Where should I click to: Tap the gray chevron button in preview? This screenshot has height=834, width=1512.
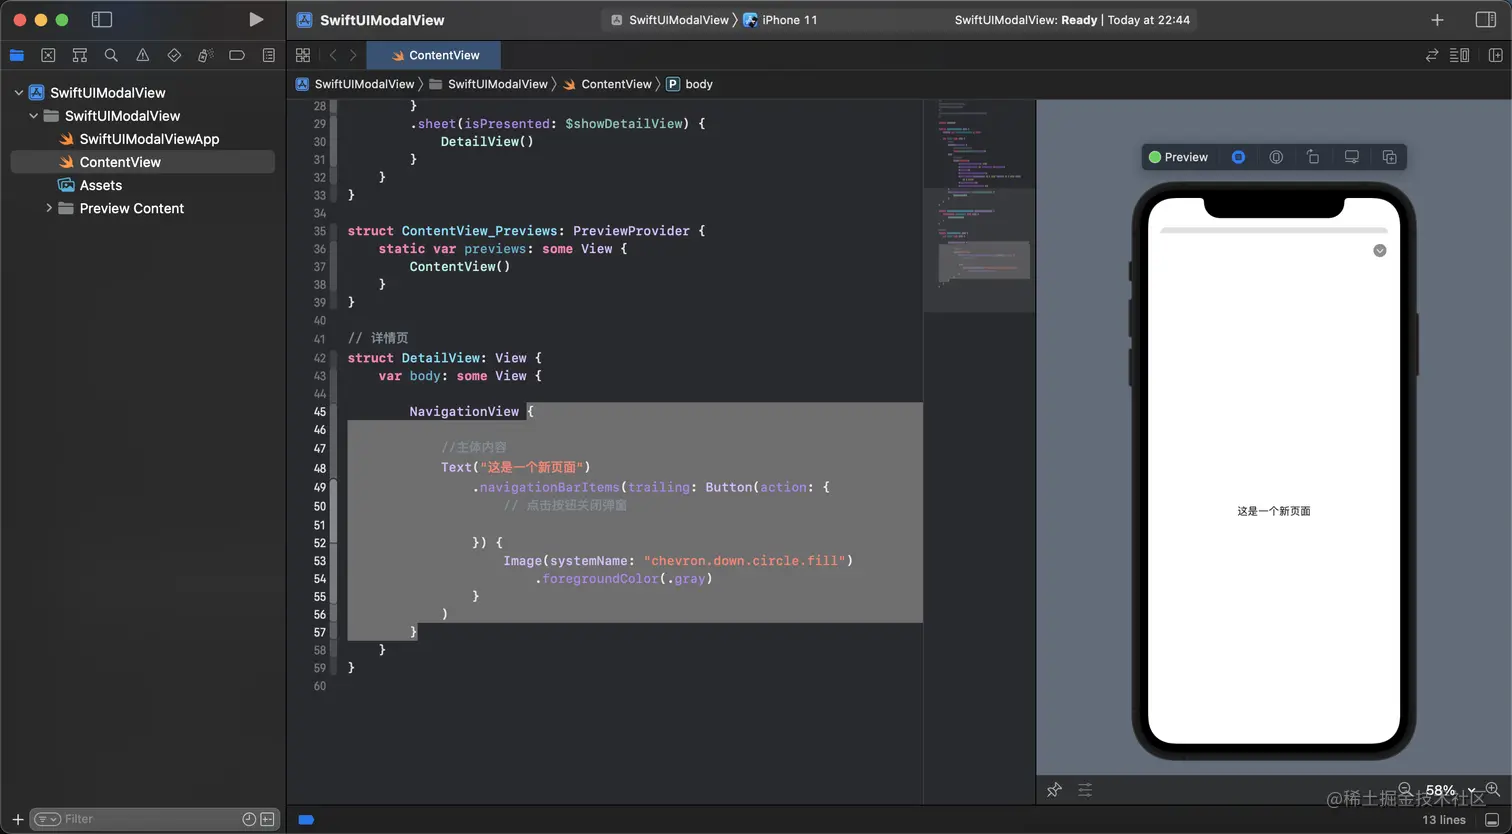tap(1379, 250)
